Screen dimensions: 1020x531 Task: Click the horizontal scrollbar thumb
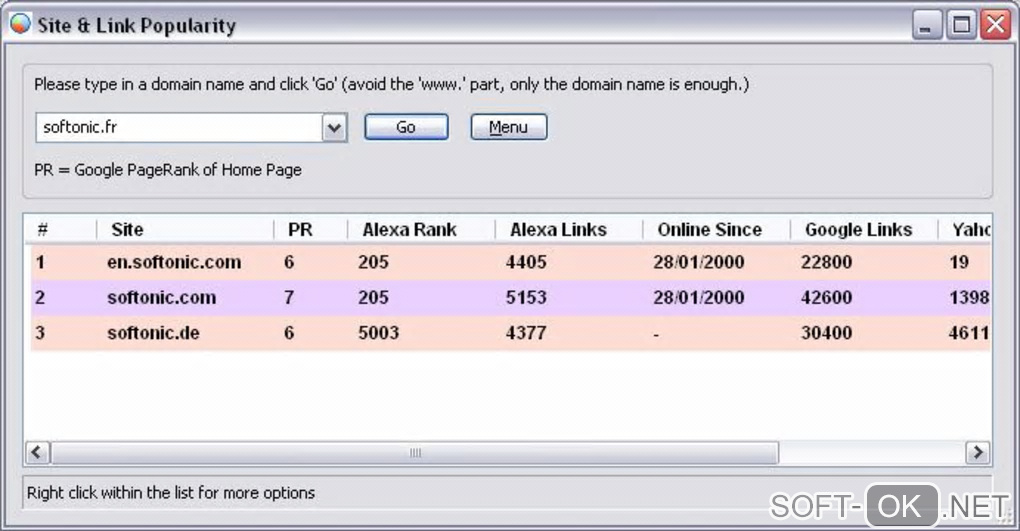(414, 452)
